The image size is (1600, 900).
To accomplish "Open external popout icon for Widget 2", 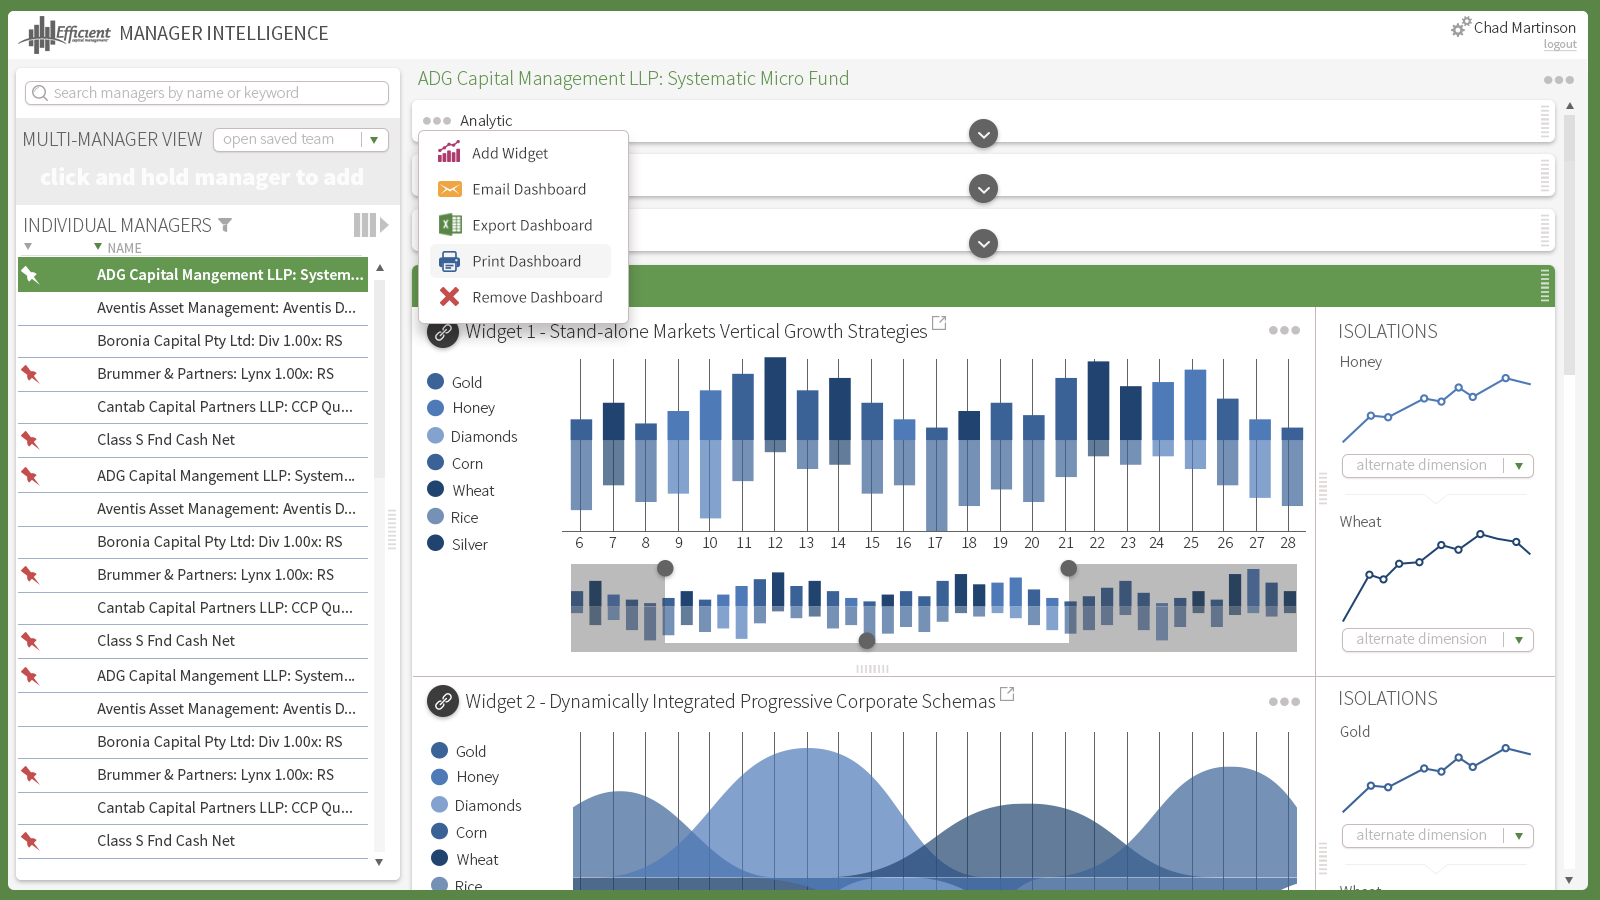I will tap(1007, 693).
